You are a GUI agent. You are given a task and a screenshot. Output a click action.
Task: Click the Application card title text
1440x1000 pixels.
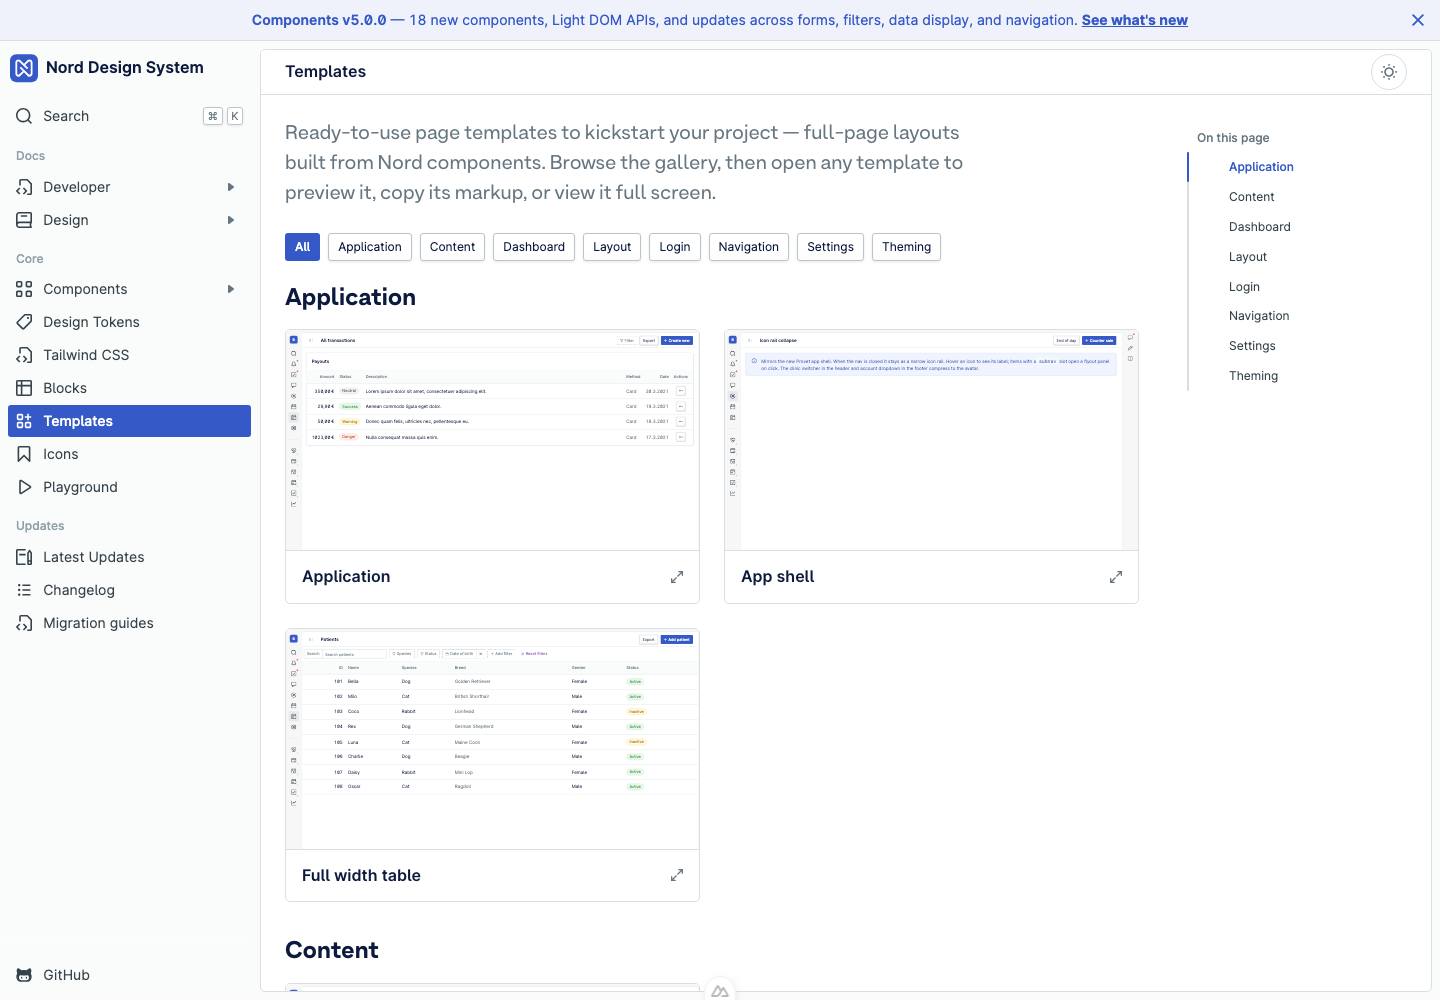click(346, 577)
